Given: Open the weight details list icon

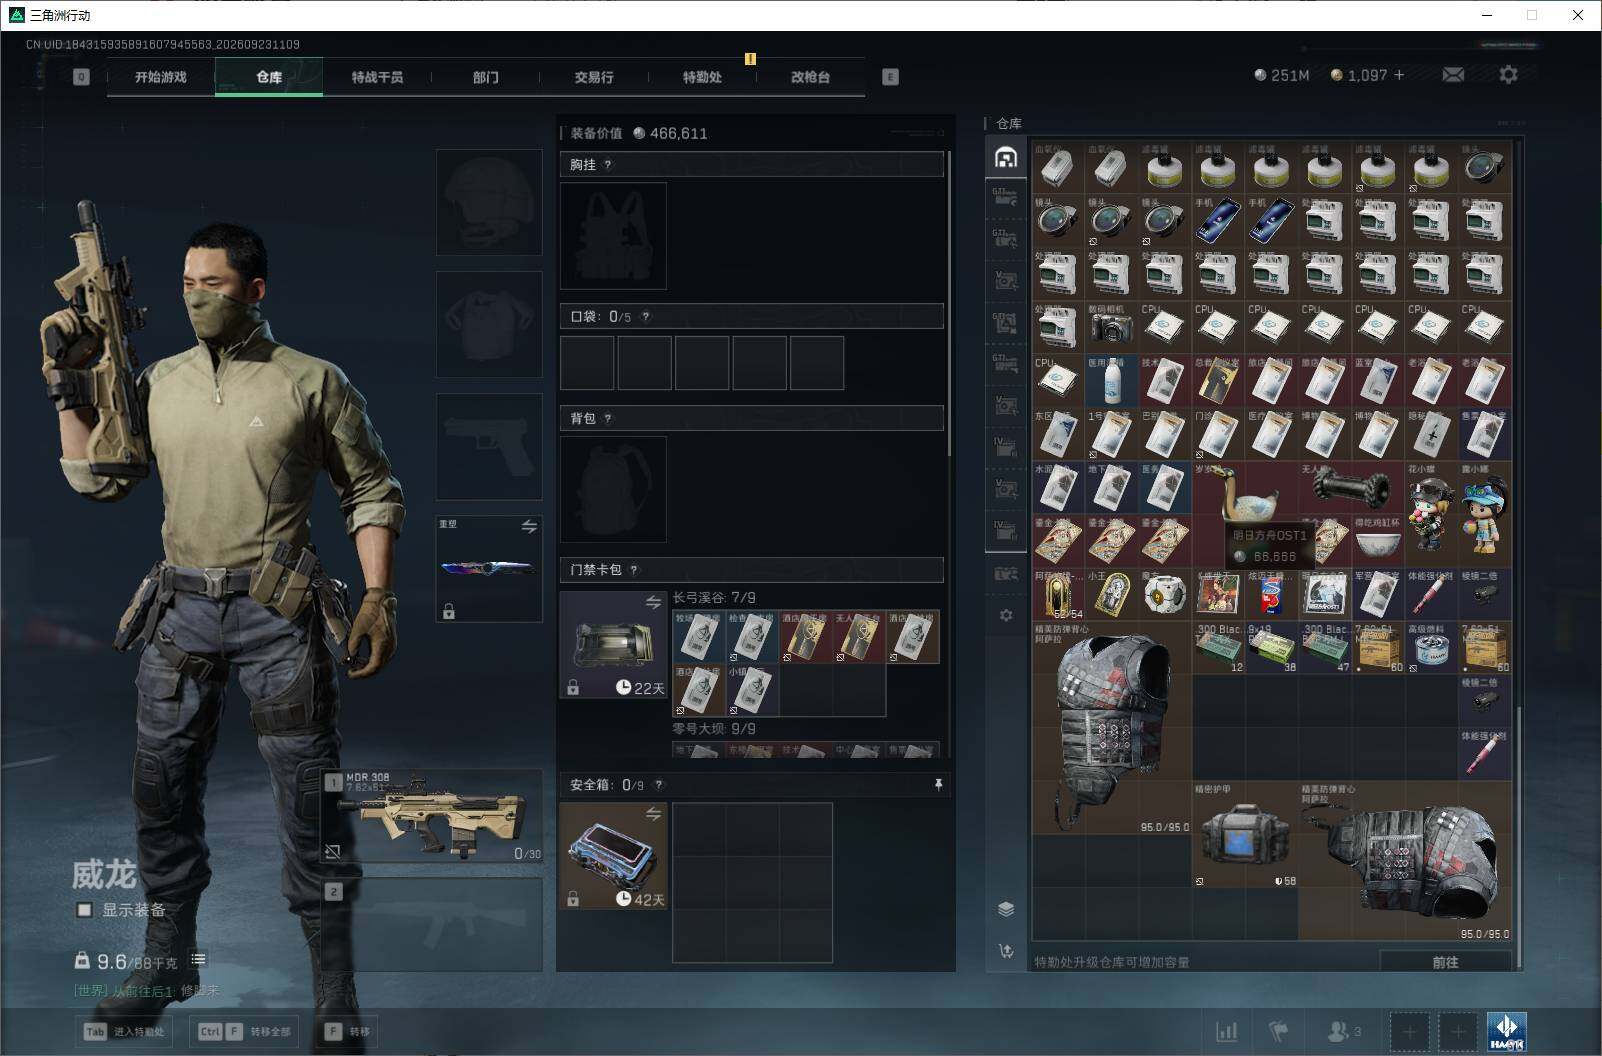Looking at the screenshot, I should tap(199, 960).
